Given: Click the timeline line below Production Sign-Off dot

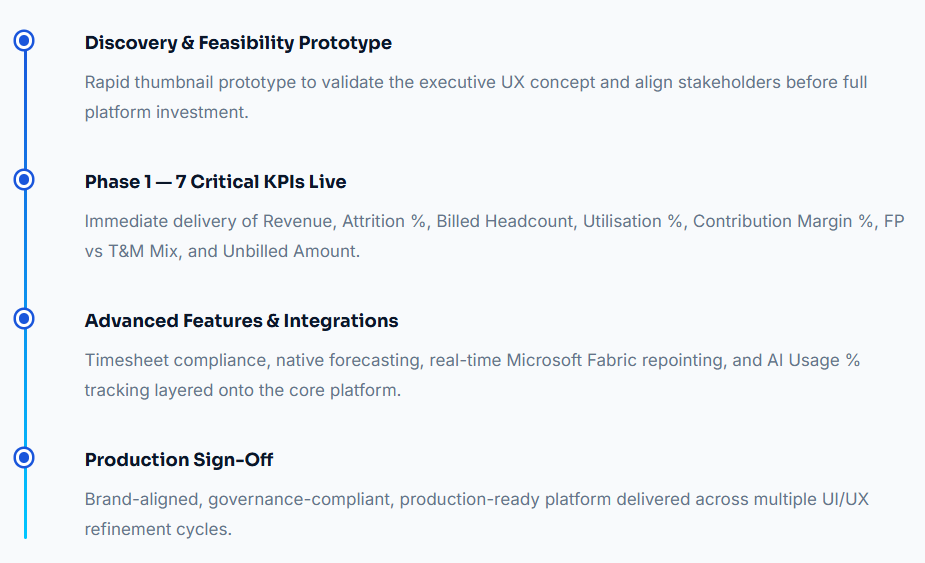Looking at the screenshot, I should (x=25, y=504).
